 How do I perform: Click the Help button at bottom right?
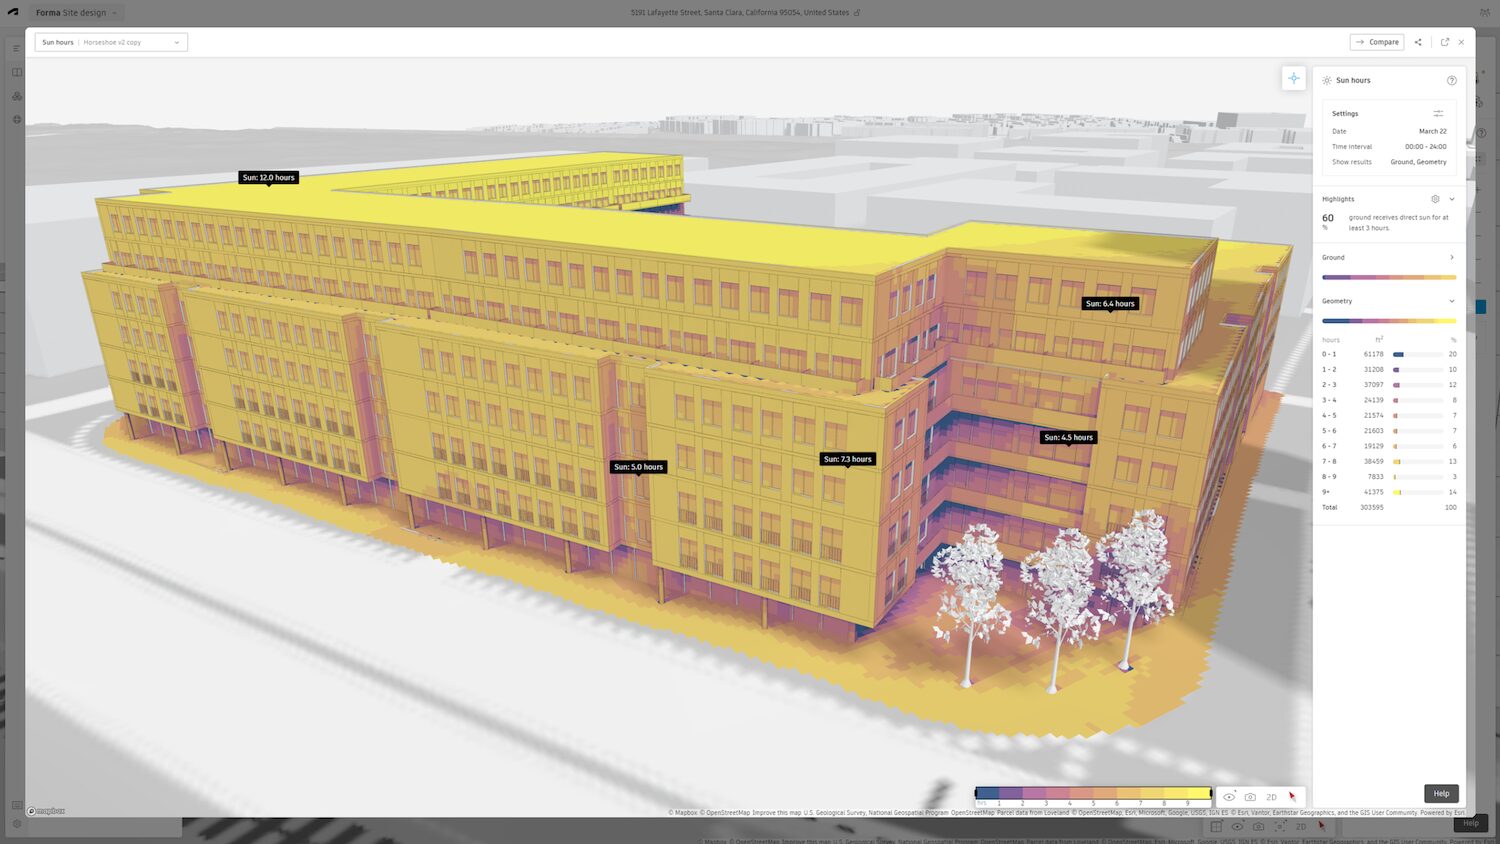[x=1440, y=793]
